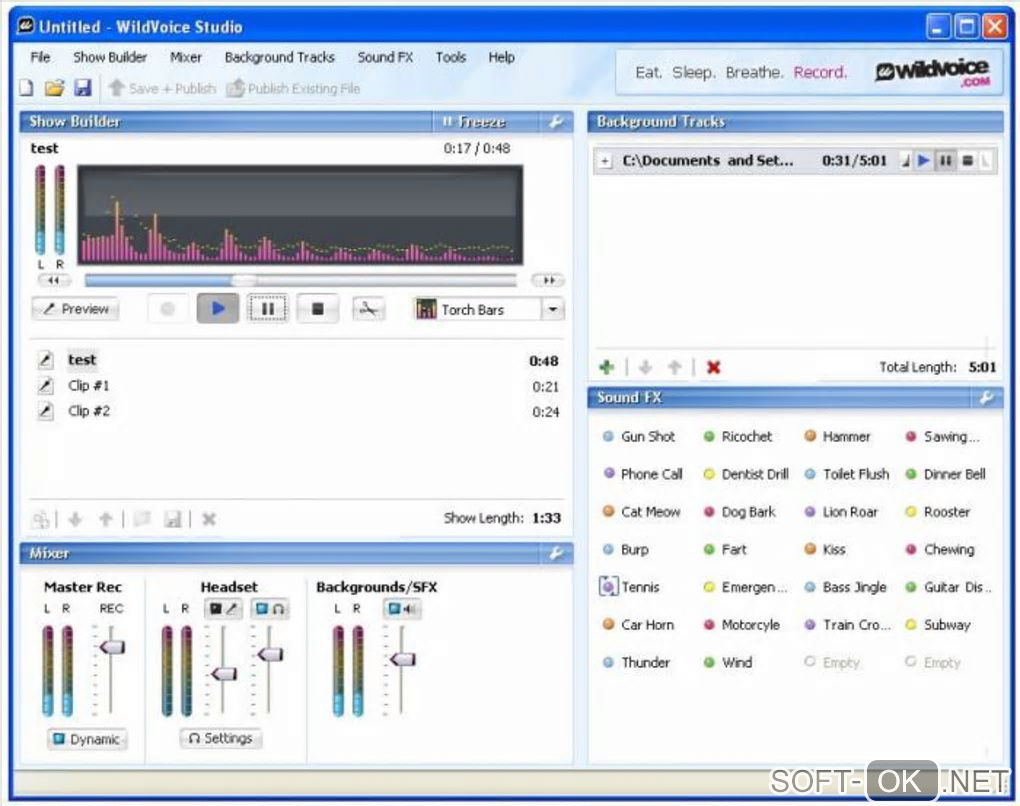The height and width of the screenshot is (806, 1020).
Task: Move background track down arrow
Action: pyautogui.click(x=645, y=368)
